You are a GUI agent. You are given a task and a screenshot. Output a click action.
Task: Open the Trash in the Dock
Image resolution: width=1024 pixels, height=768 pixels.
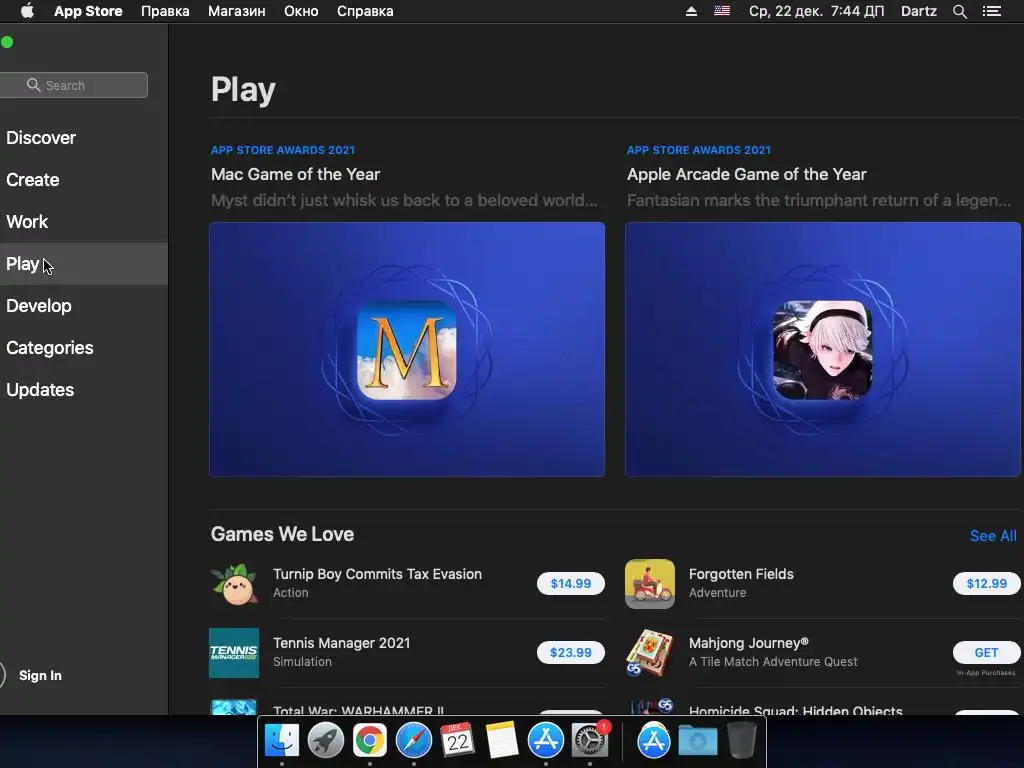pos(742,740)
